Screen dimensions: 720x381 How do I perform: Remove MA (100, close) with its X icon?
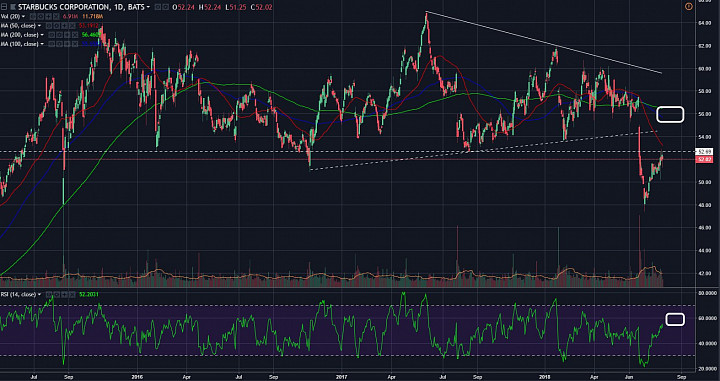pos(75,44)
